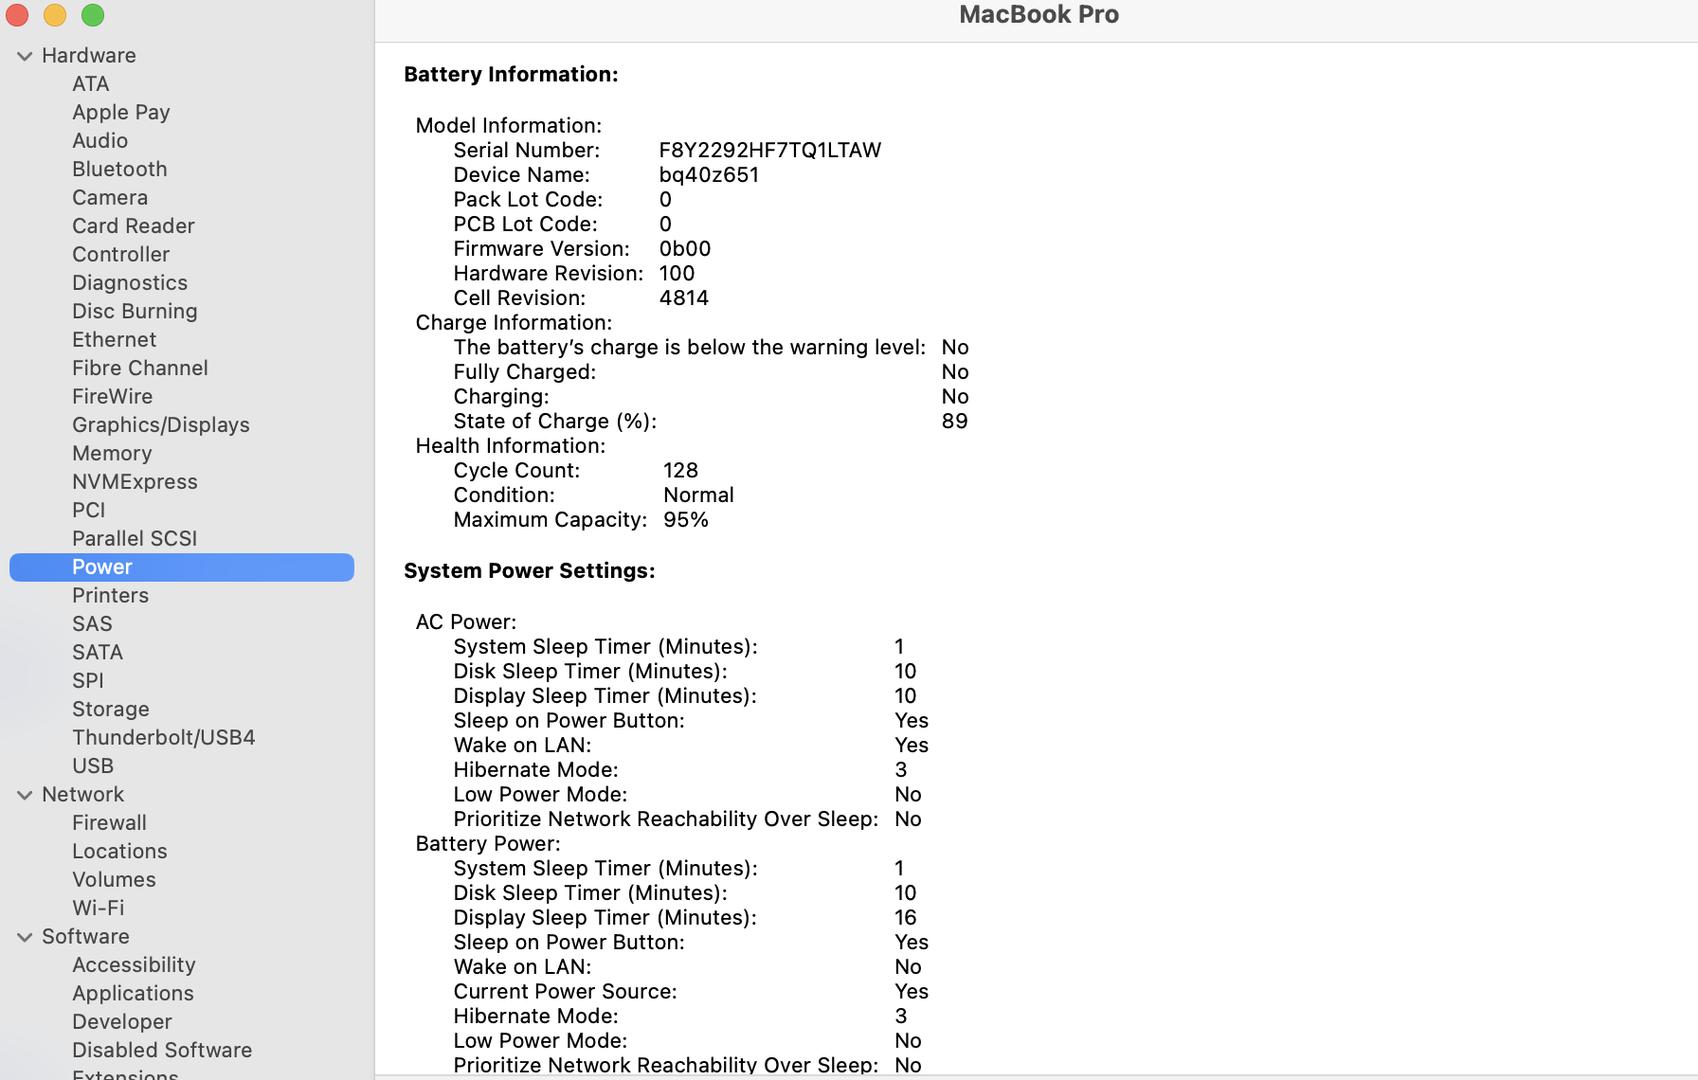Click the Hardware category label

click(x=89, y=56)
